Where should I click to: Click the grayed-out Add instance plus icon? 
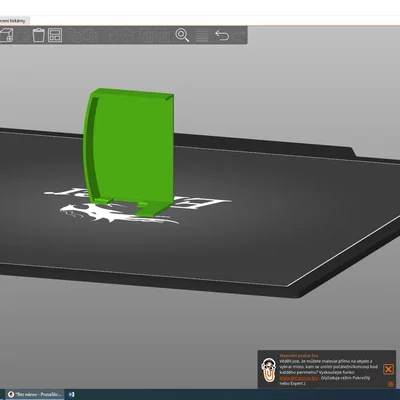click(111, 35)
